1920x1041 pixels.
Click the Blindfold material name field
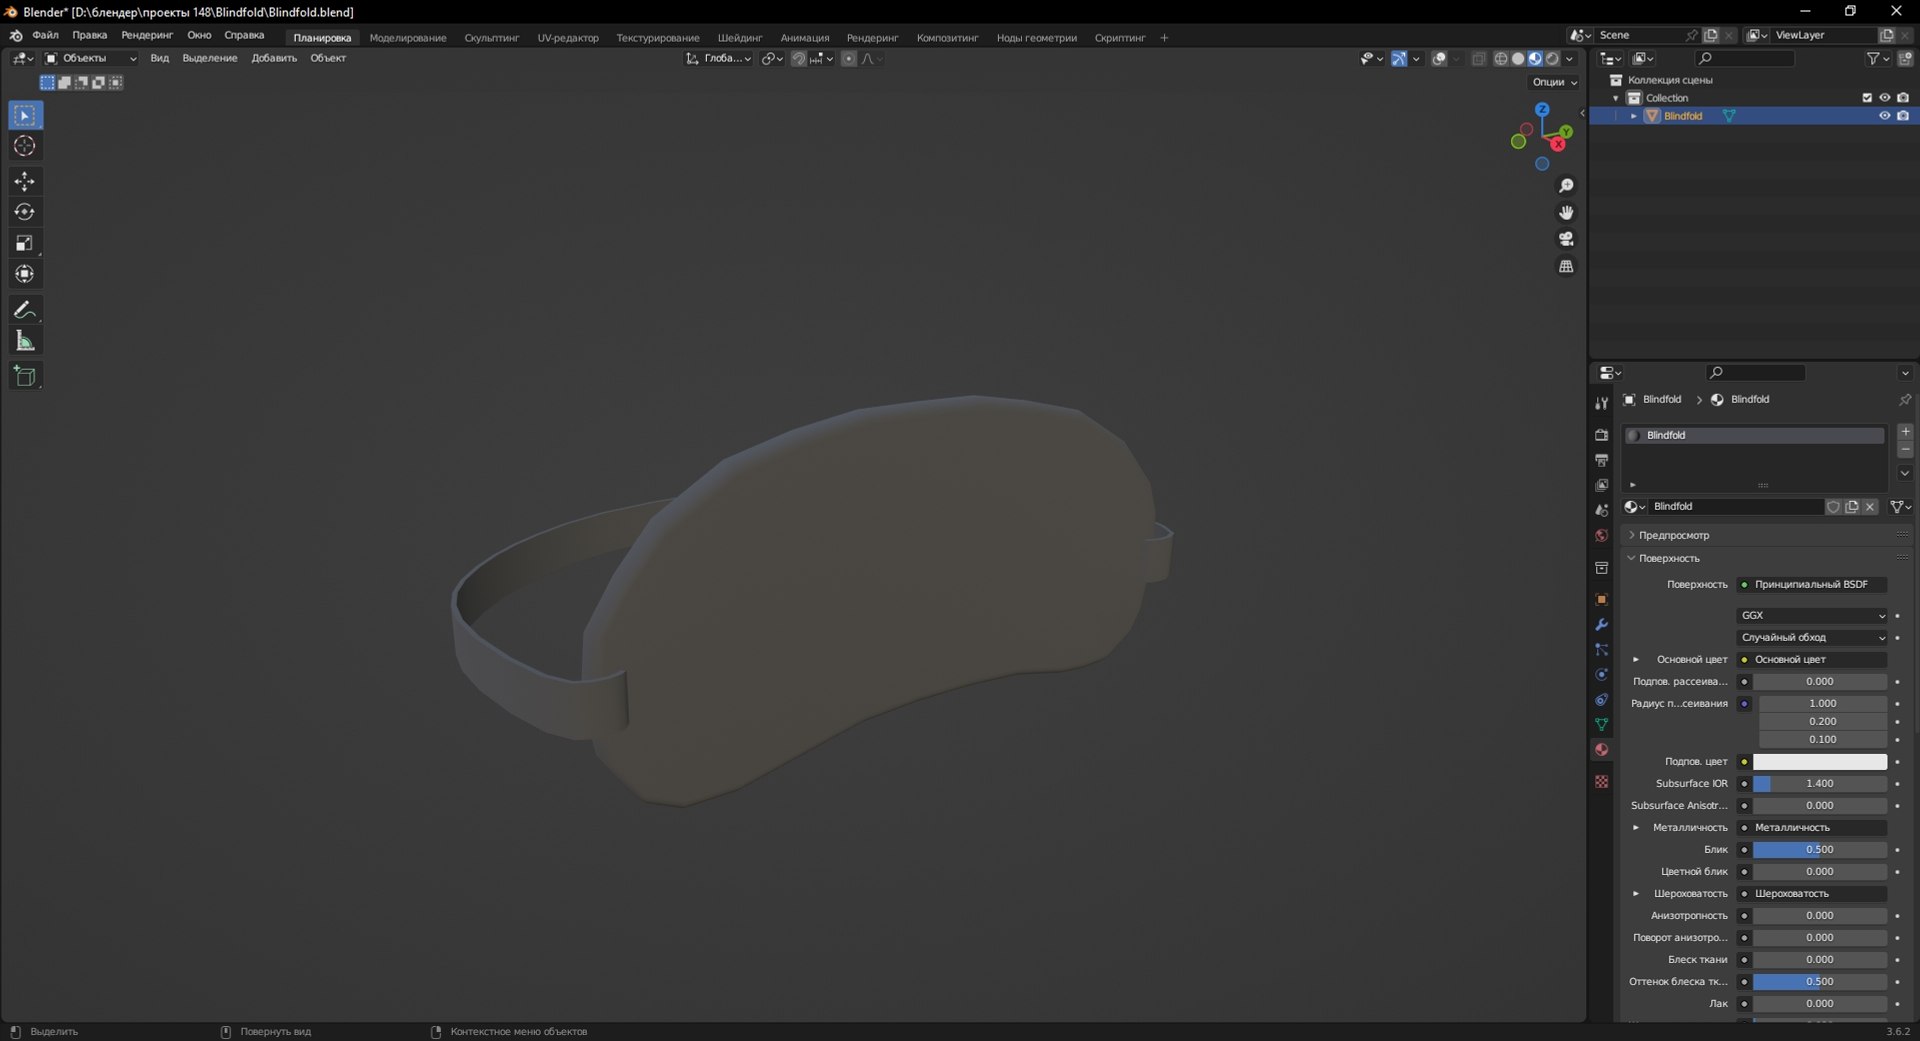click(x=1737, y=507)
